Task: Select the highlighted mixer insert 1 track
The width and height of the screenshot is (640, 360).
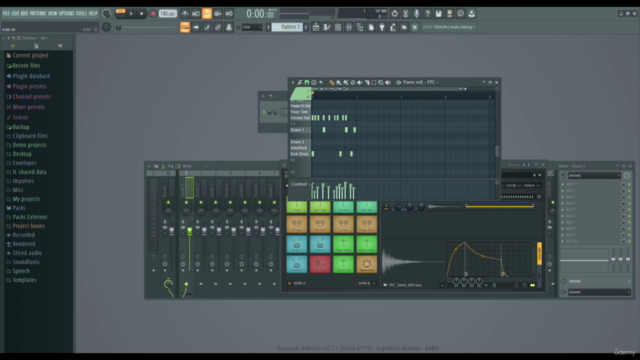Action: (189, 188)
